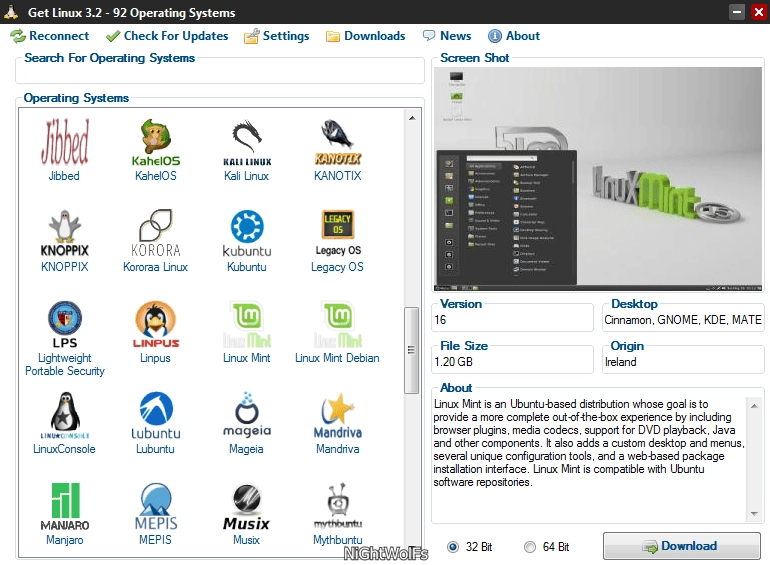Choose the Kubuntu gear icon
The height and width of the screenshot is (565, 770).
(247, 234)
